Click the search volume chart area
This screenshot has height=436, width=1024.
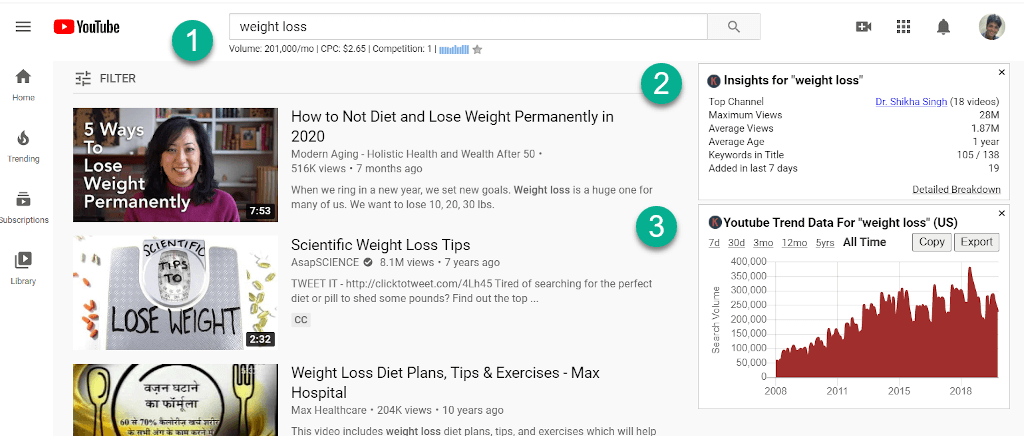(x=887, y=319)
